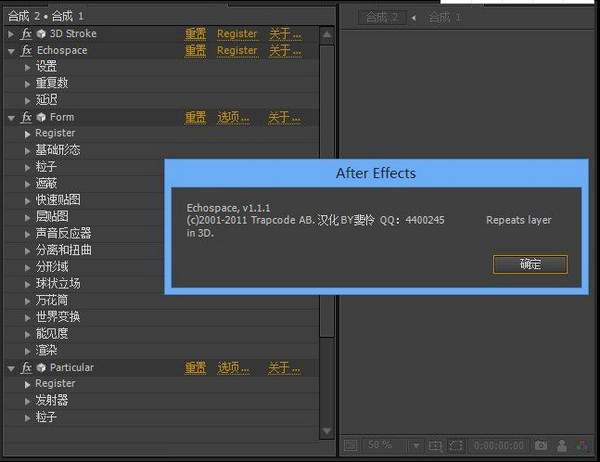Click Register link for Echospace
This screenshot has width=600, height=462.
[x=237, y=51]
